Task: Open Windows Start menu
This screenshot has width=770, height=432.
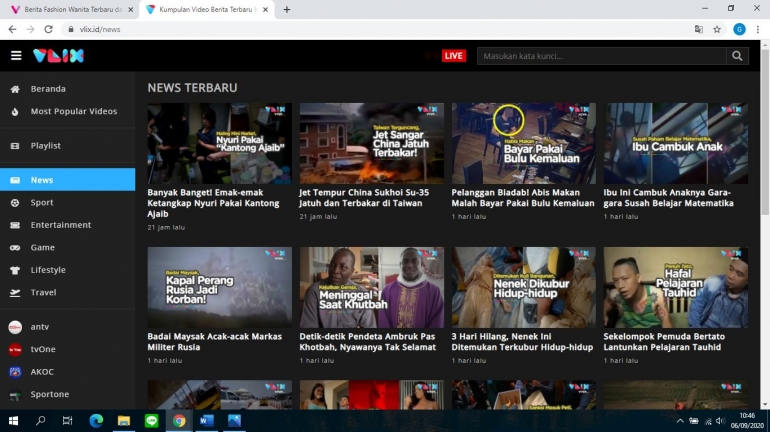Action: 13,421
